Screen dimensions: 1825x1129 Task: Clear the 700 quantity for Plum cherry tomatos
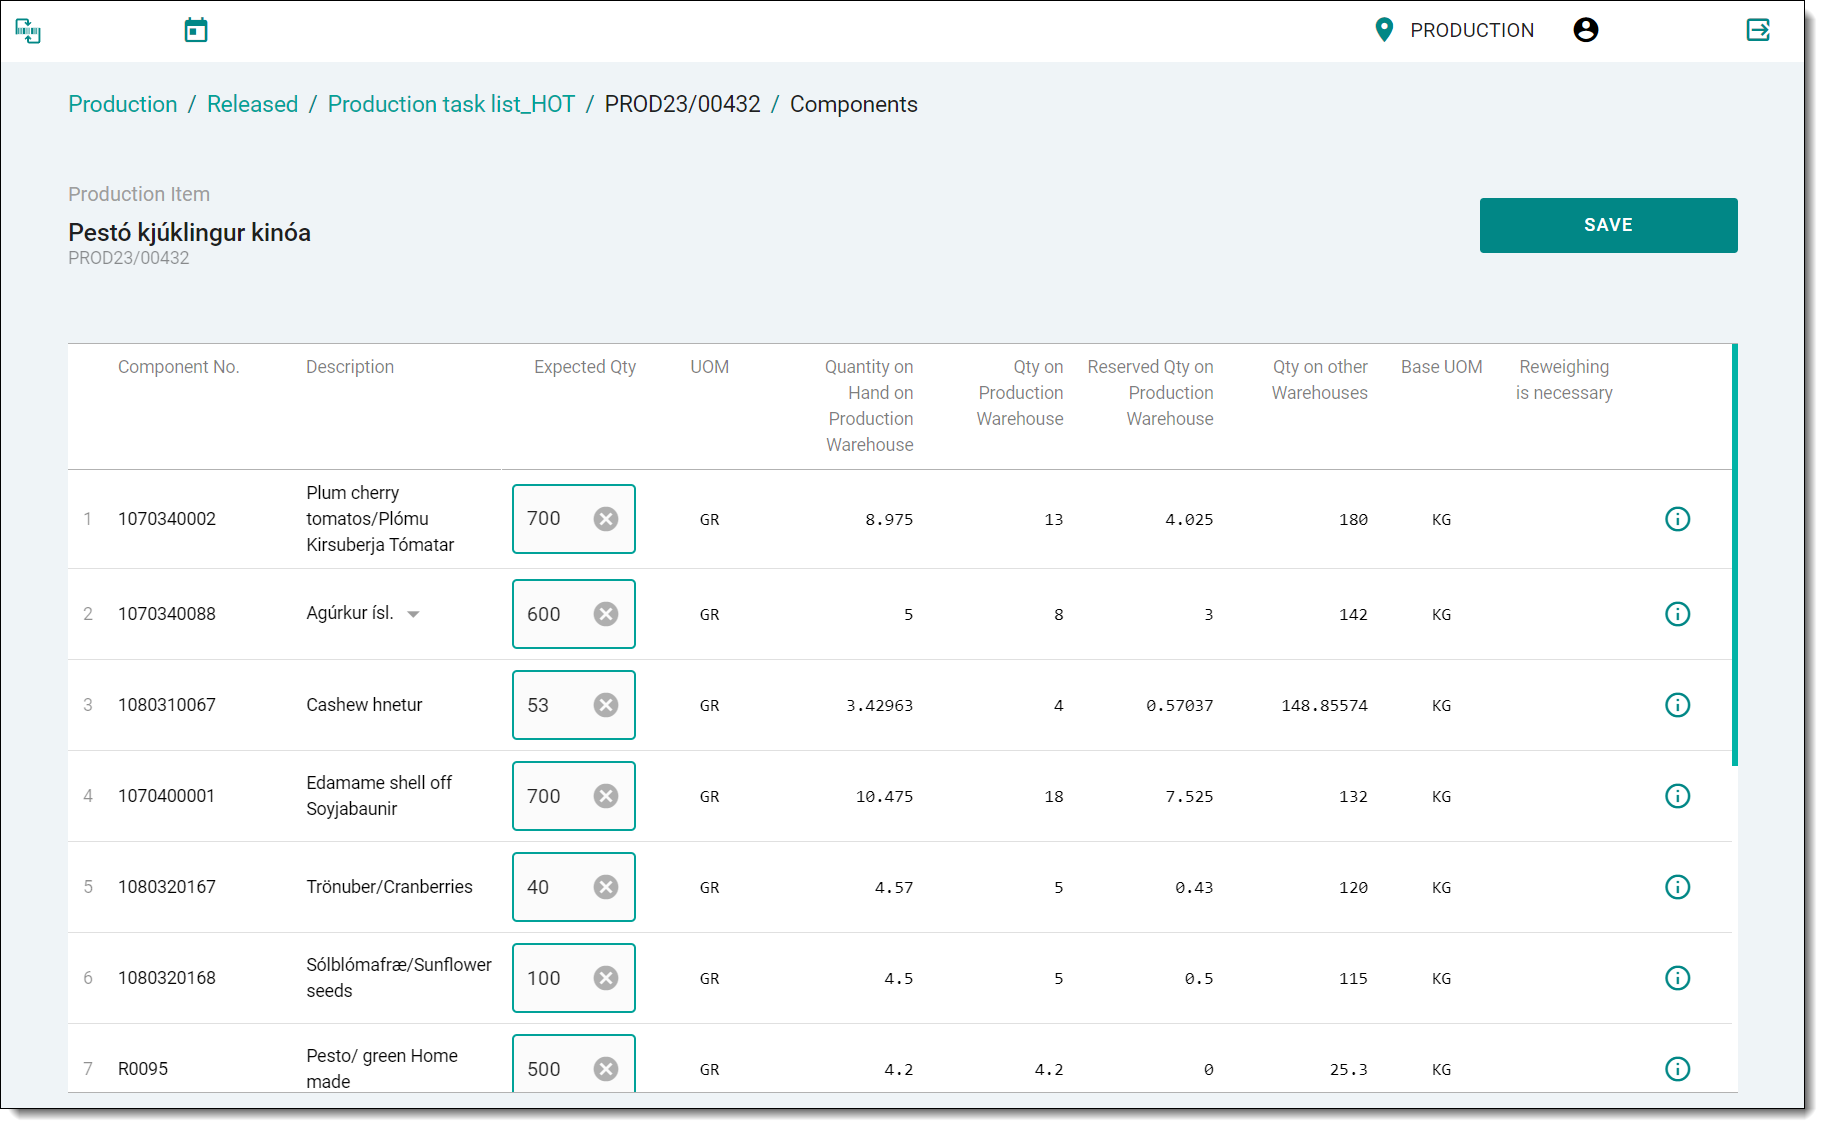606,519
